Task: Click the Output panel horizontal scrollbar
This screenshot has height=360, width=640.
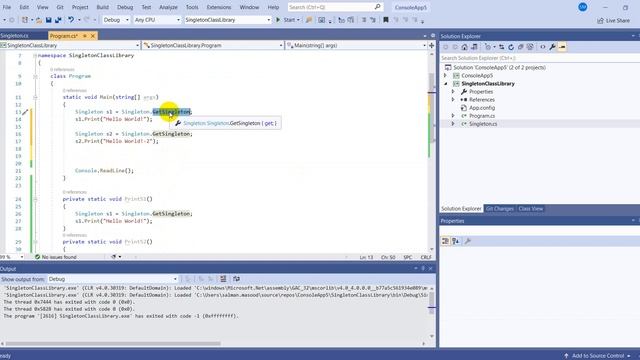Action: [x=113, y=344]
